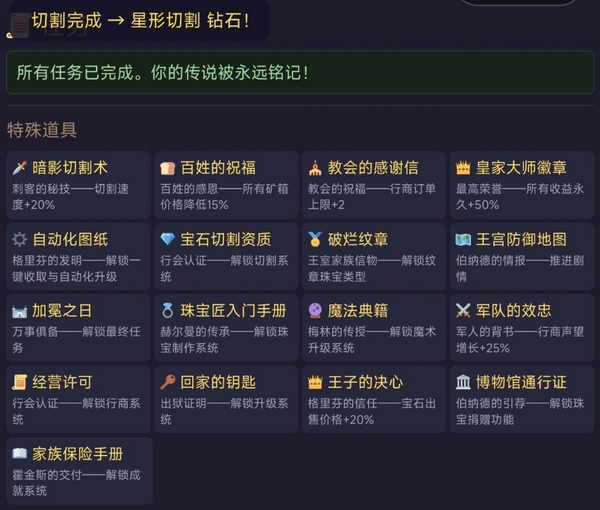Select the 经营许可 item card
Image resolution: width=600 pixels, height=510 pixels.
tap(76, 400)
